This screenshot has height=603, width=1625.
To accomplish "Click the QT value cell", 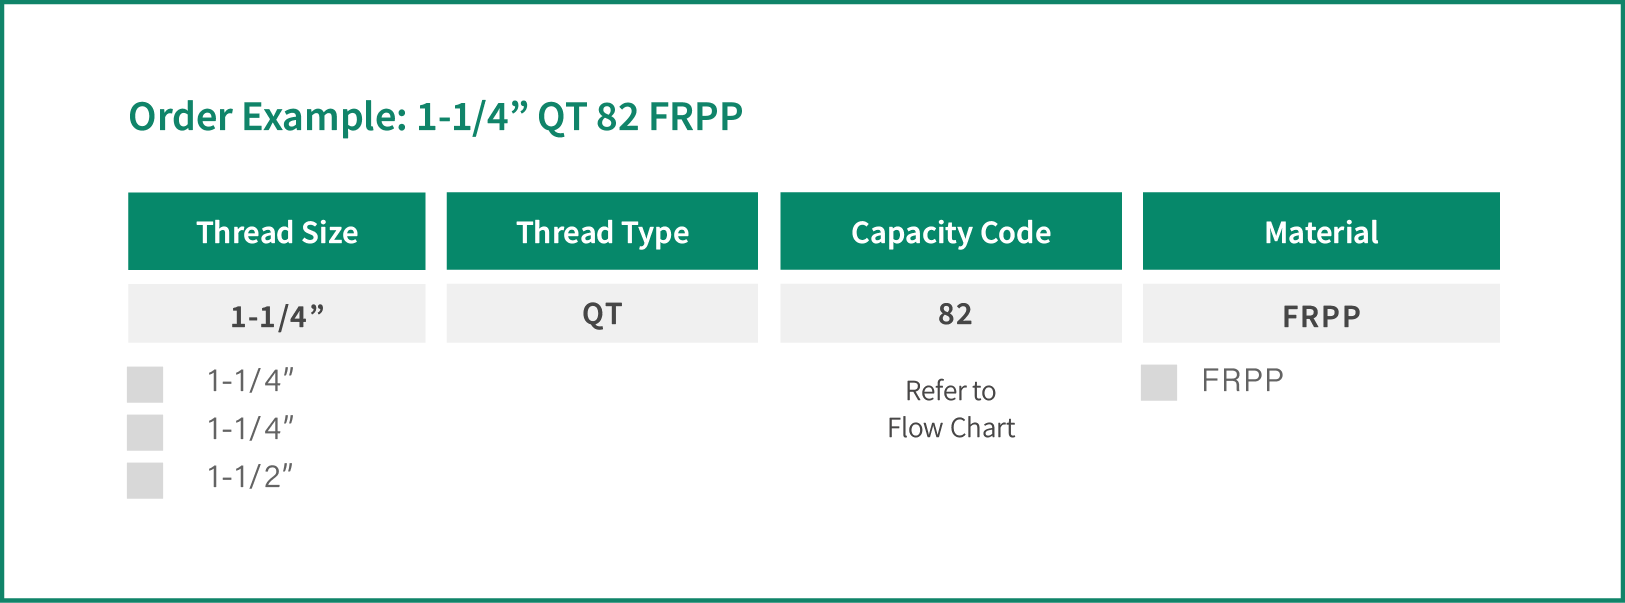I will point(602,314).
